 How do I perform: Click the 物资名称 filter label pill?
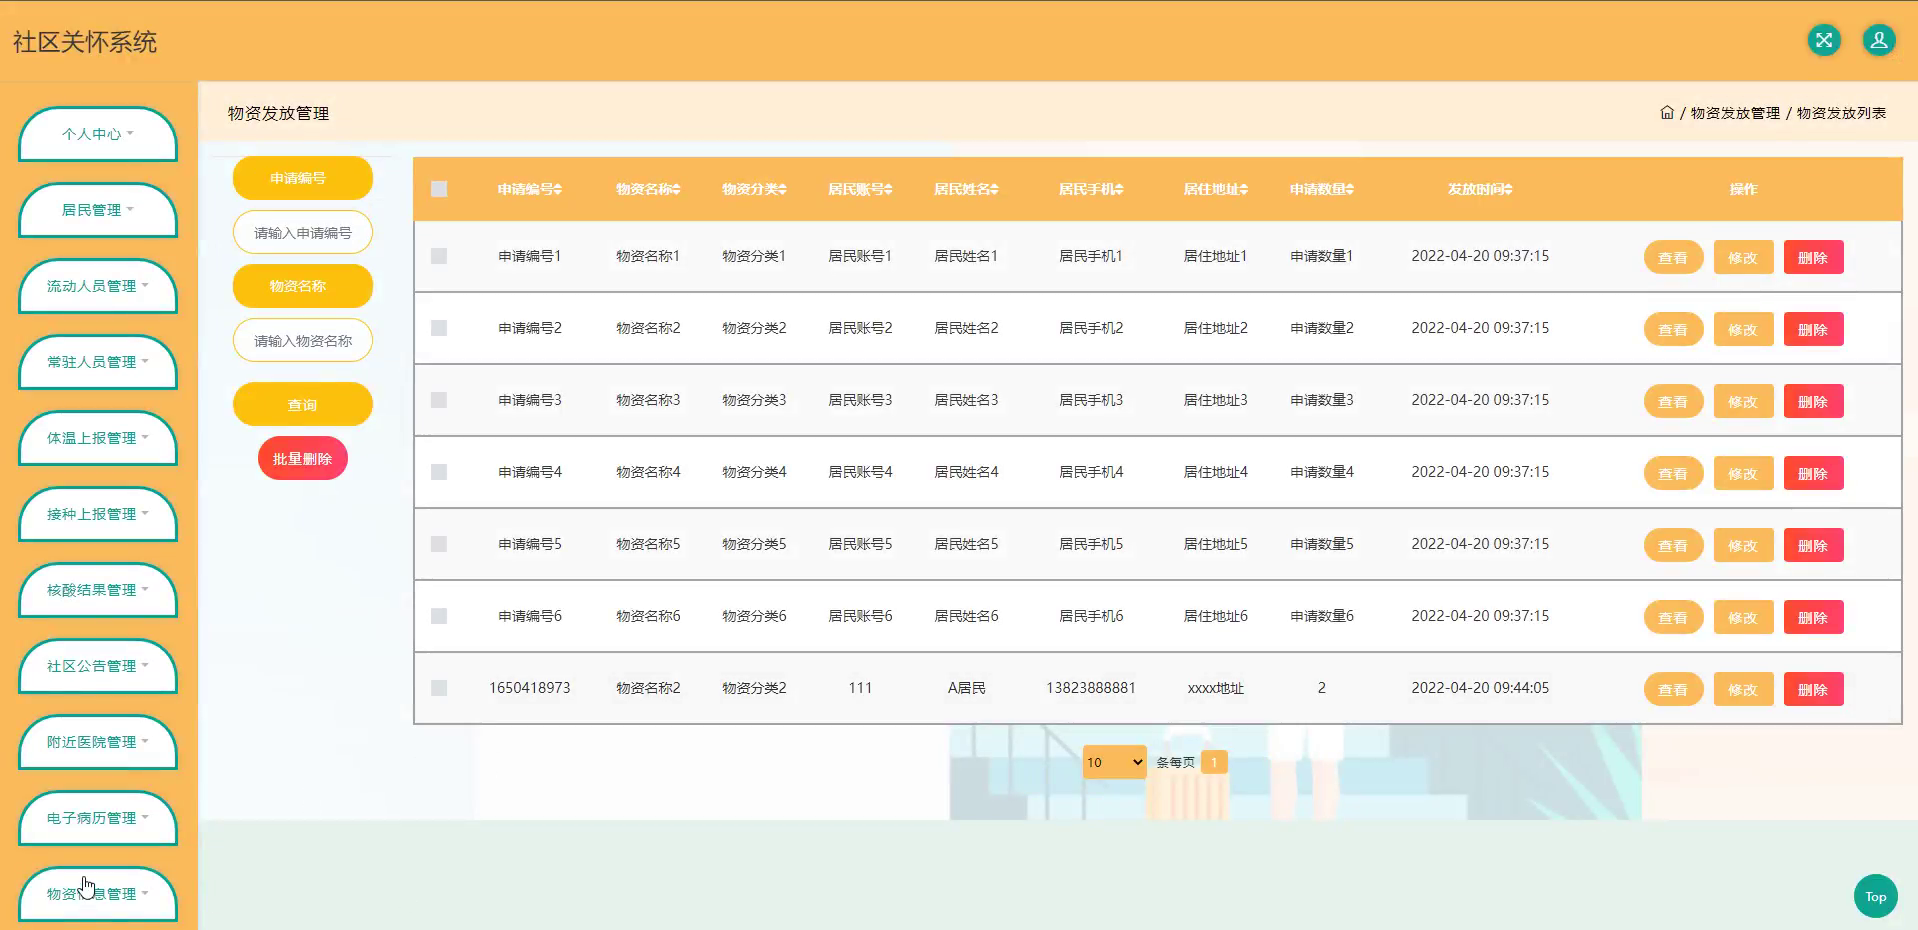[x=303, y=286]
